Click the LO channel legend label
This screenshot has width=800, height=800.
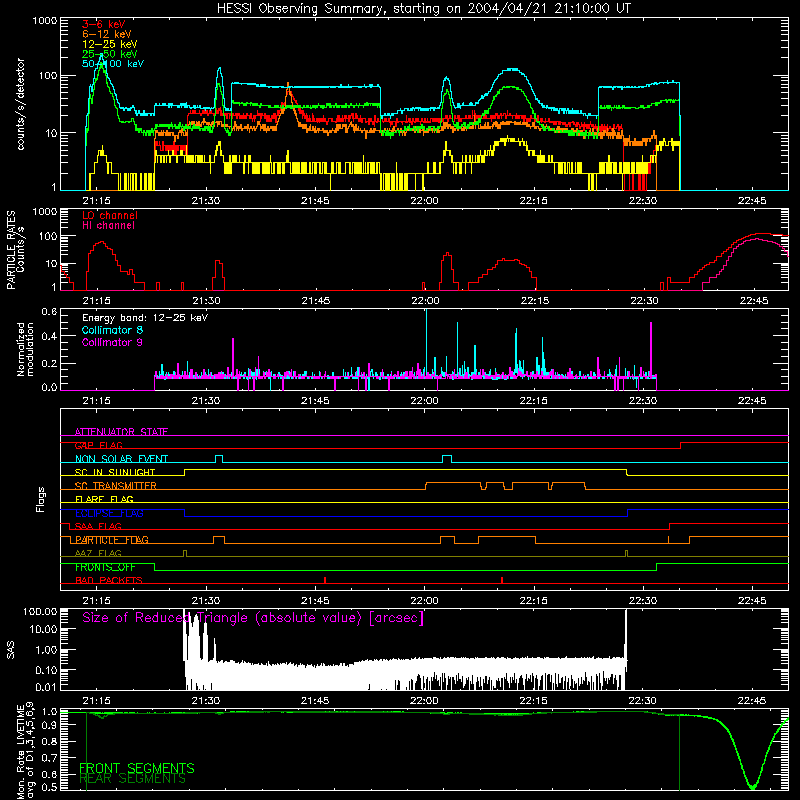110,215
